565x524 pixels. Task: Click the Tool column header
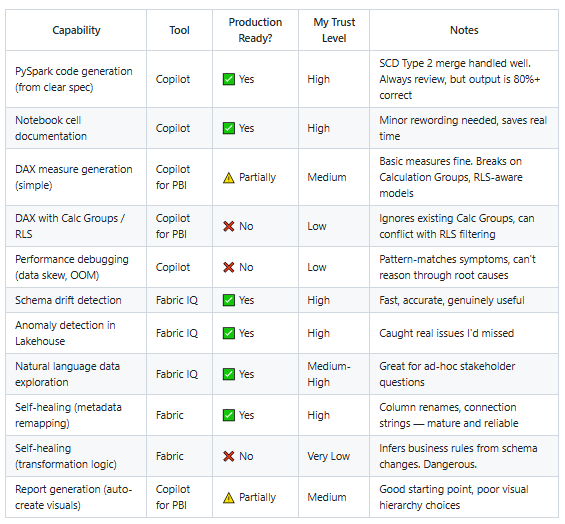(x=179, y=30)
